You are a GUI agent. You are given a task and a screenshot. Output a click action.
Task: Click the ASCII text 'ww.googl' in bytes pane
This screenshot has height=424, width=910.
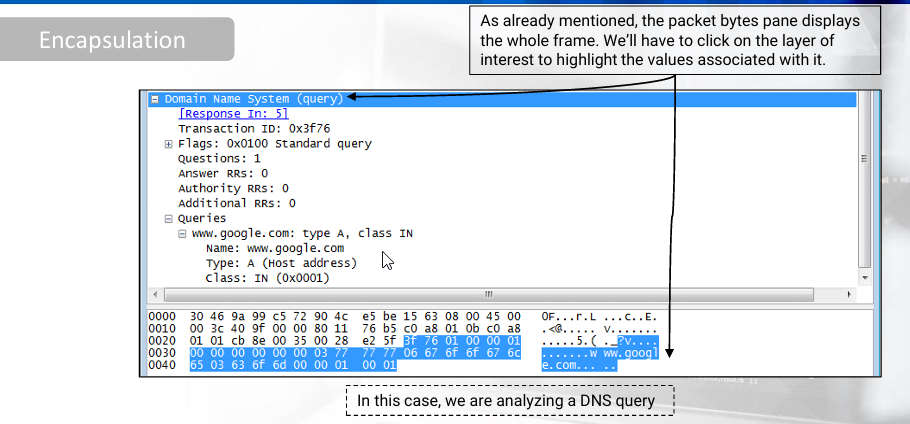(x=631, y=353)
